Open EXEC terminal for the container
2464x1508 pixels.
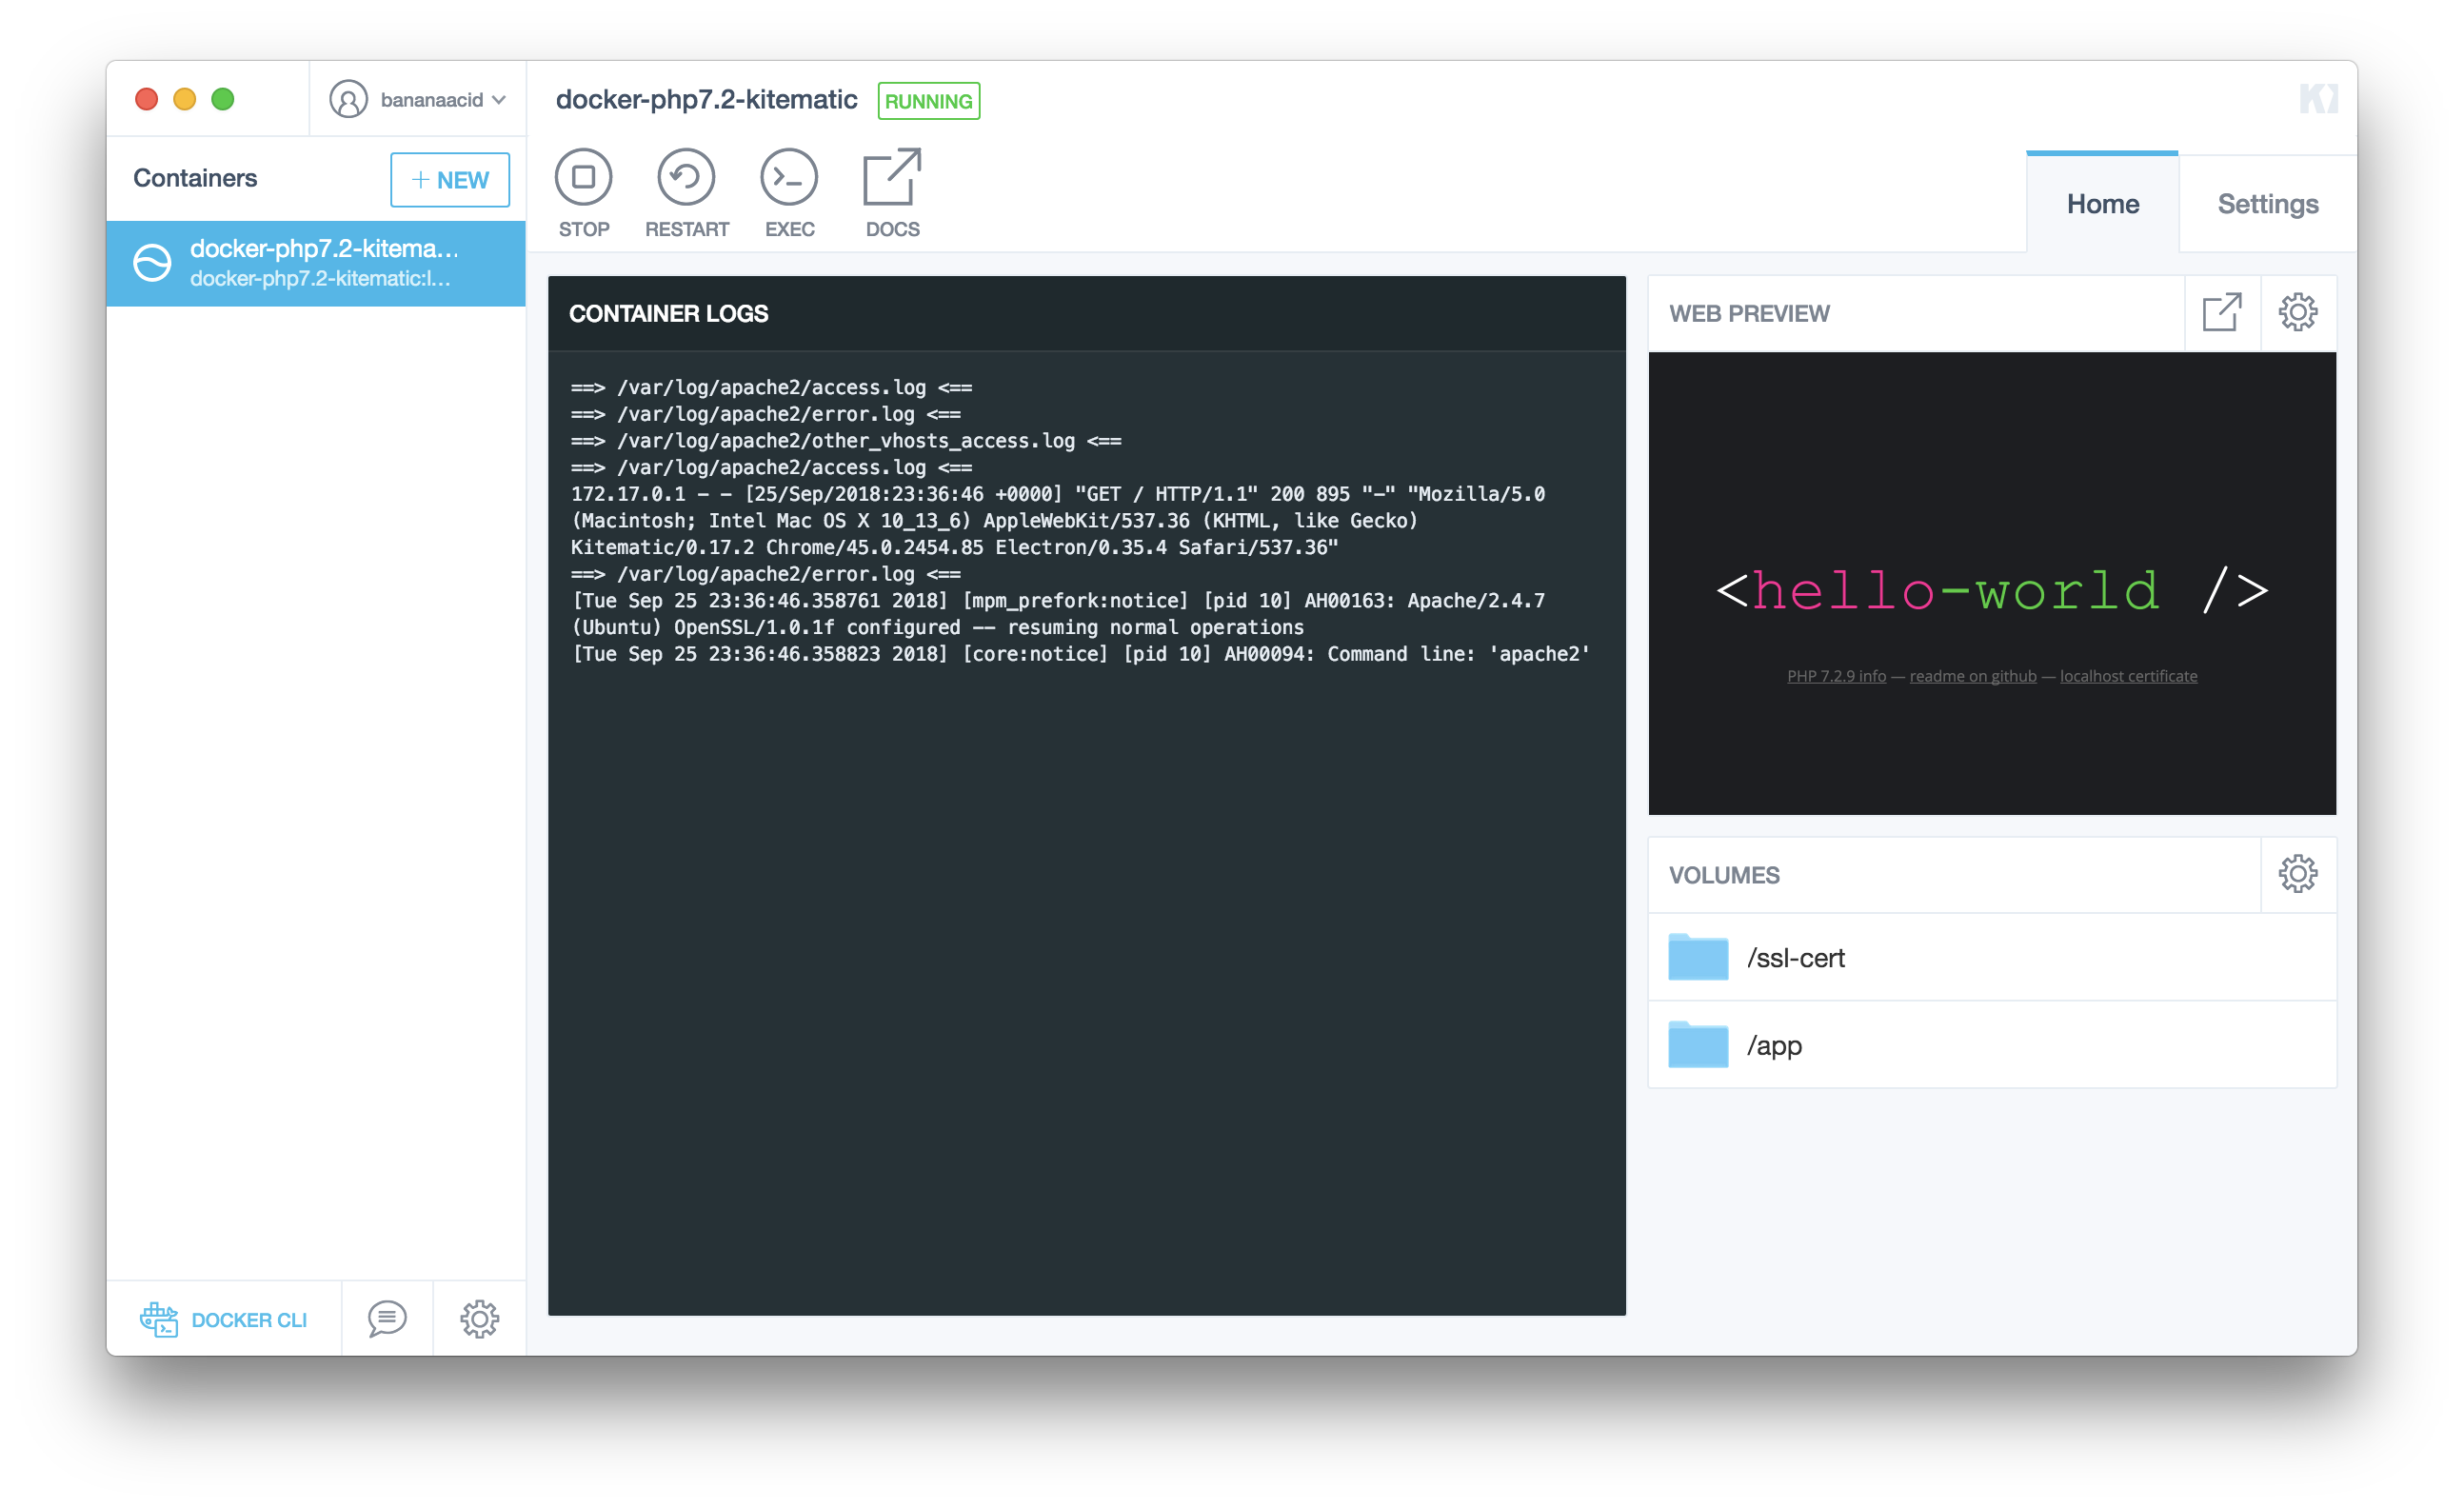(x=789, y=178)
